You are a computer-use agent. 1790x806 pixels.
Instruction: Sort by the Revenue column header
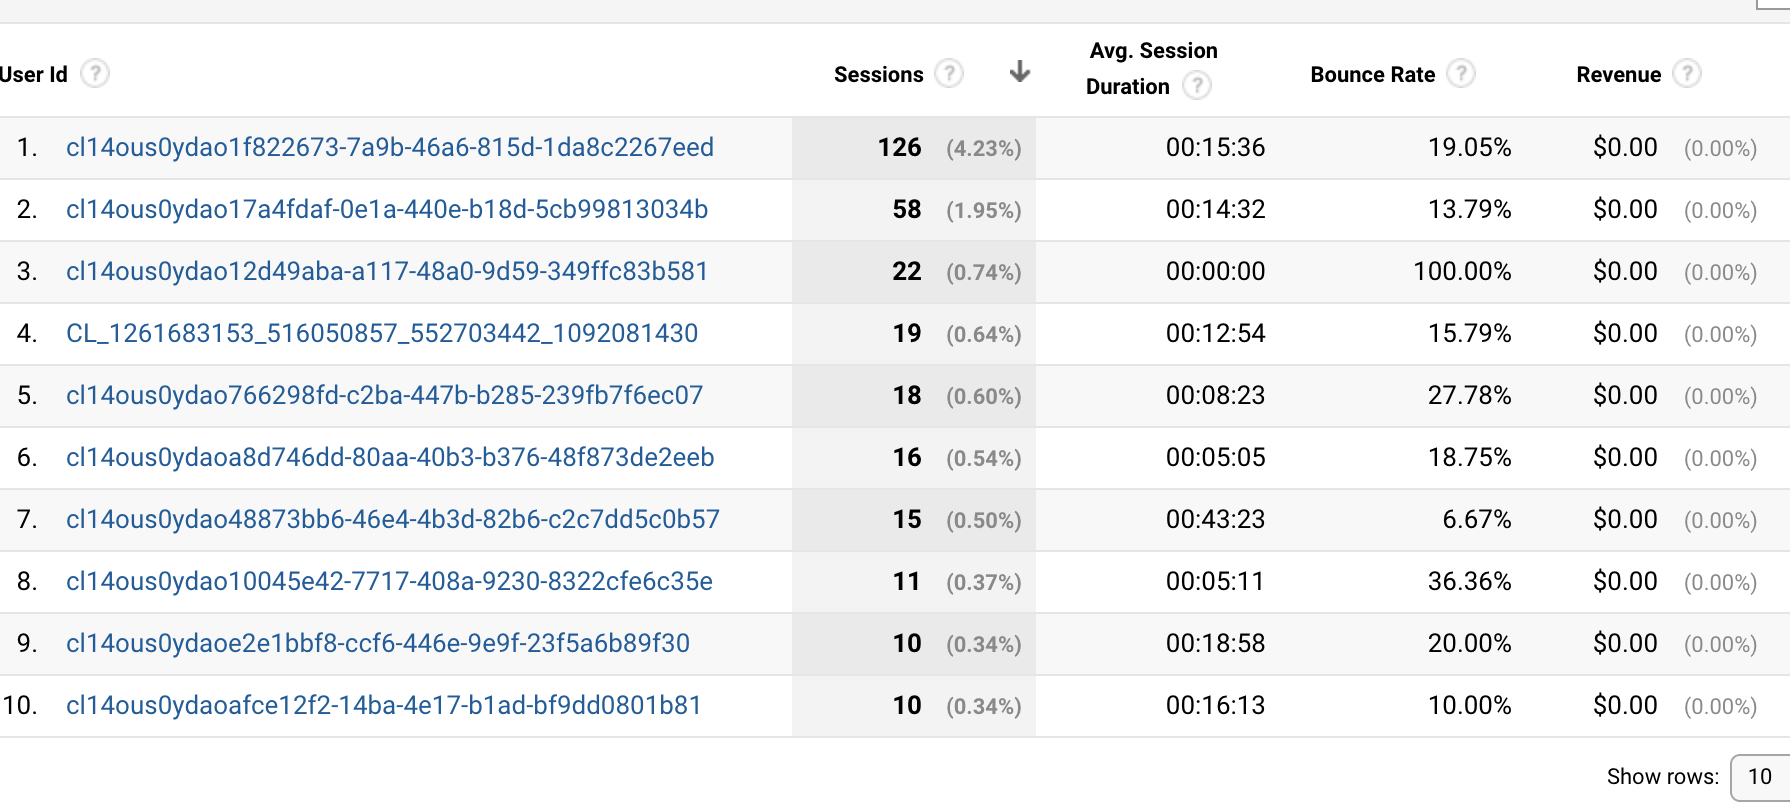tap(1618, 73)
